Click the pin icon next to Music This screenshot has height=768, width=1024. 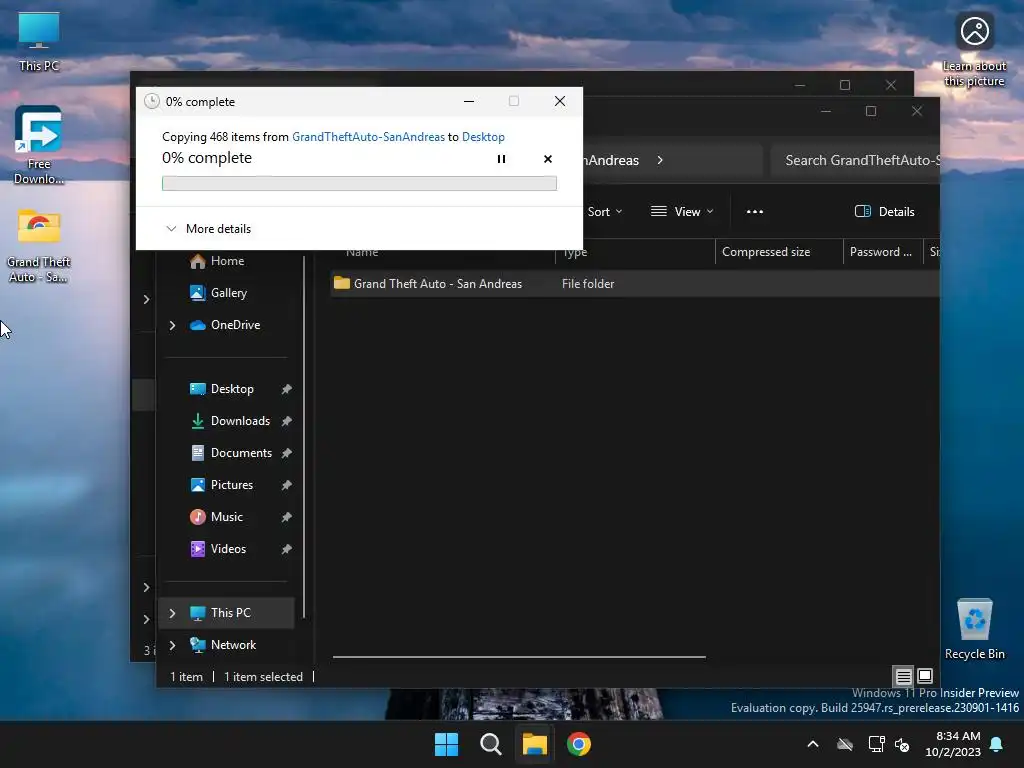[x=286, y=517]
